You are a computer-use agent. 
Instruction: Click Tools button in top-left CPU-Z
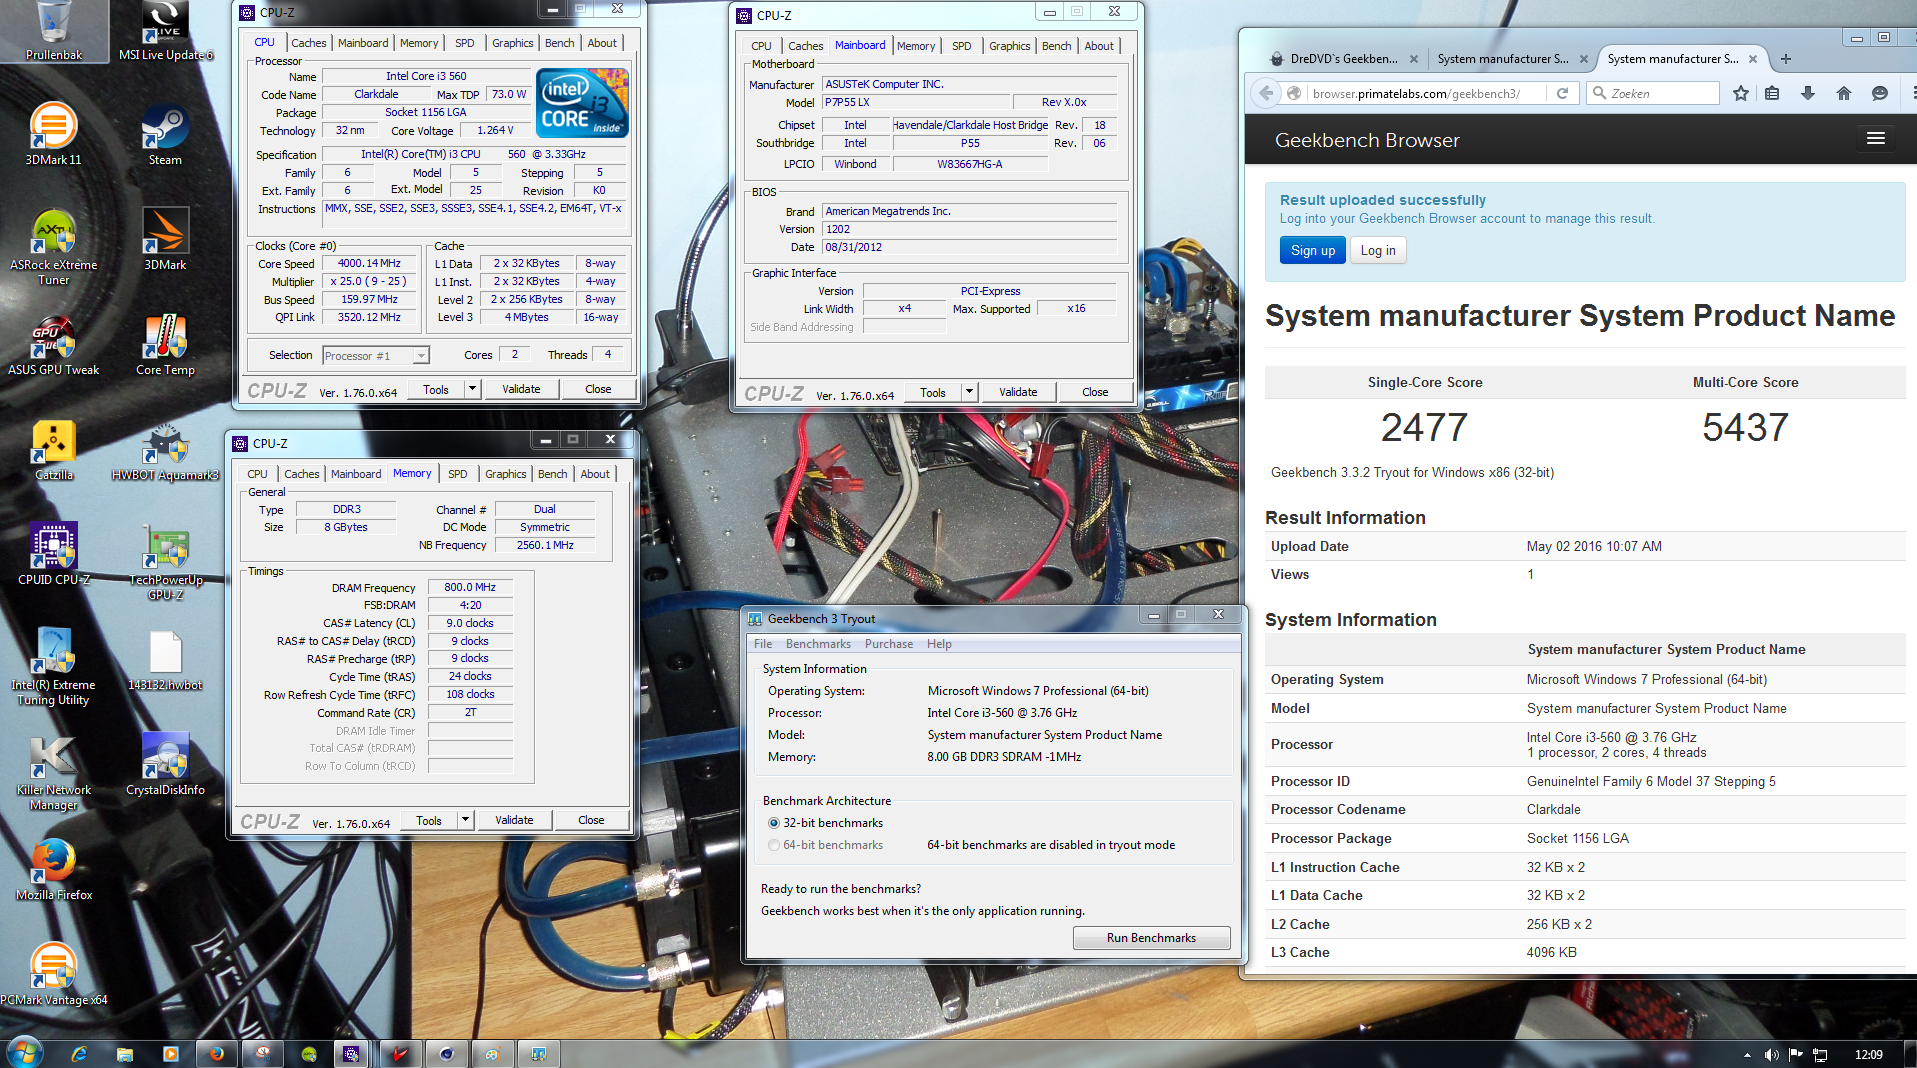pyautogui.click(x=436, y=389)
